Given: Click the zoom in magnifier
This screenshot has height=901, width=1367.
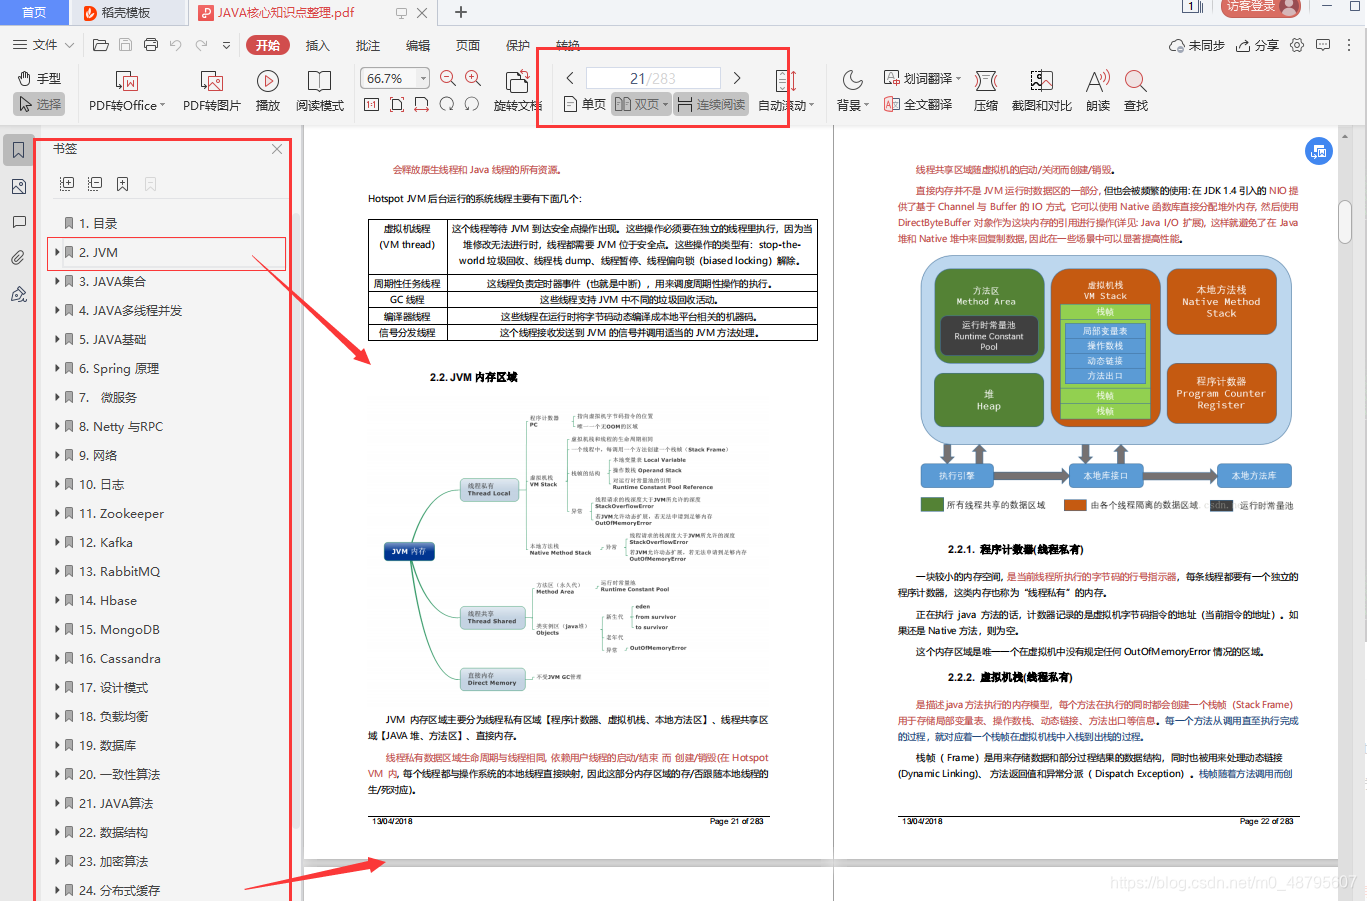Looking at the screenshot, I should (x=473, y=78).
